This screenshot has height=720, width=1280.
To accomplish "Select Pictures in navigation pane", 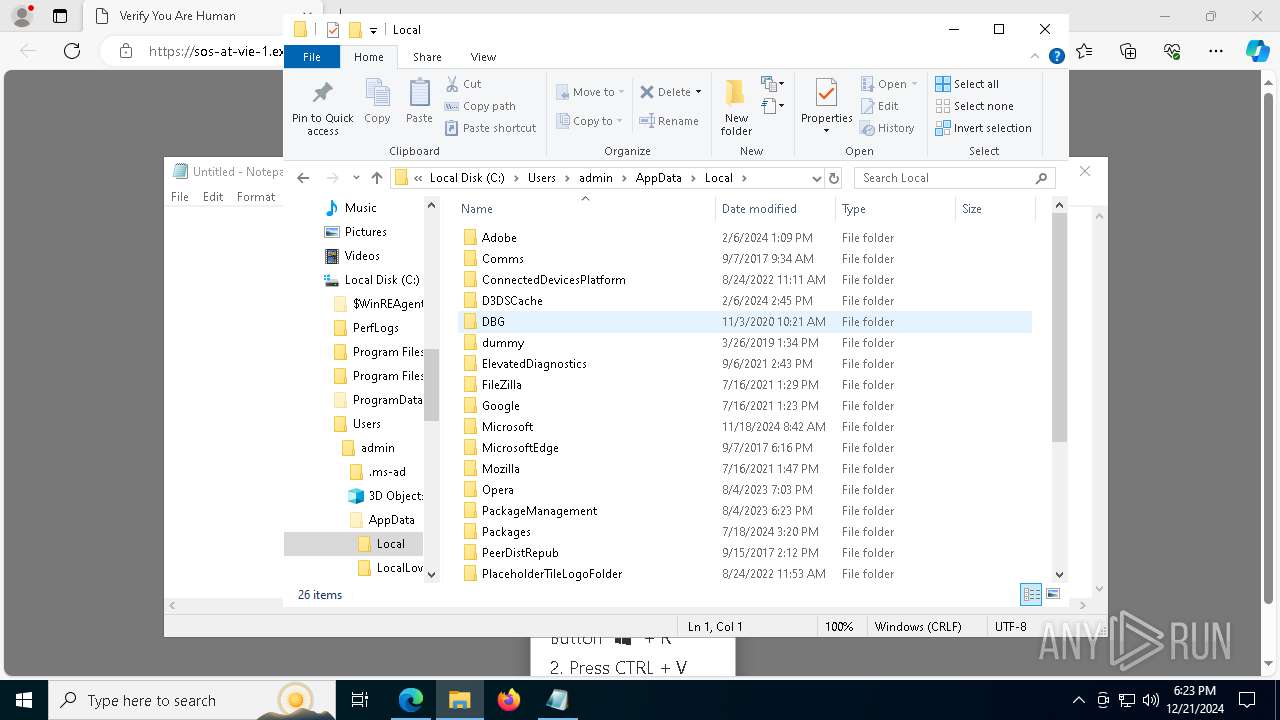I will click(x=365, y=231).
